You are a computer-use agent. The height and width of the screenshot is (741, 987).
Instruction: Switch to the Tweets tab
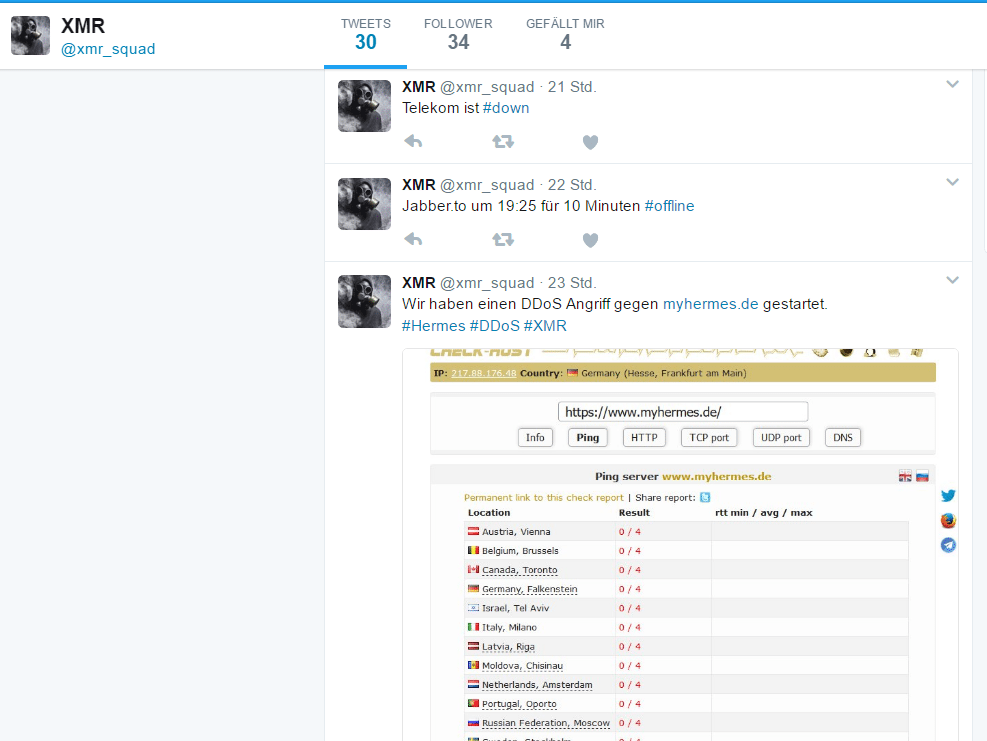[x=366, y=35]
